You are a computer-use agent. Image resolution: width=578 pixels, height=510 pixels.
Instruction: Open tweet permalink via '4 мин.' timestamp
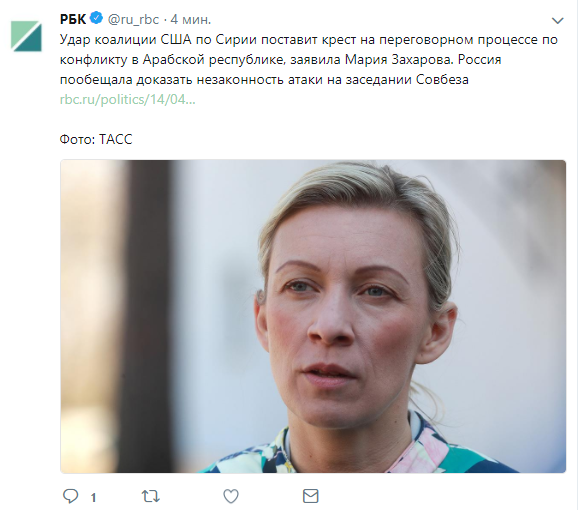[191, 19]
